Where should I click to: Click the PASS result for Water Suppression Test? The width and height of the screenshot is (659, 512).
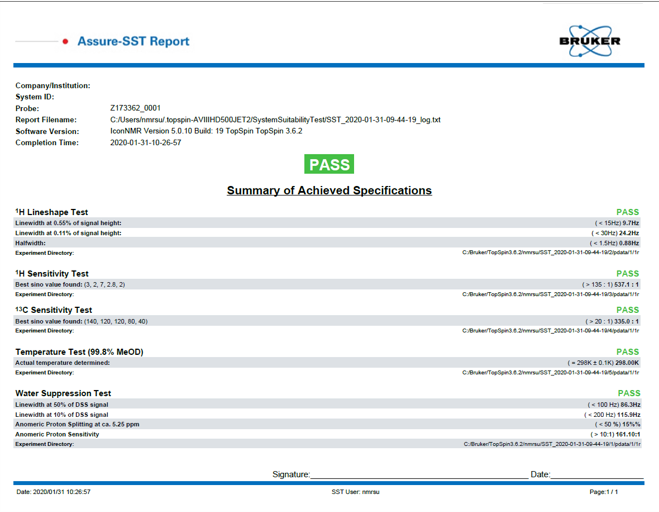tap(627, 394)
